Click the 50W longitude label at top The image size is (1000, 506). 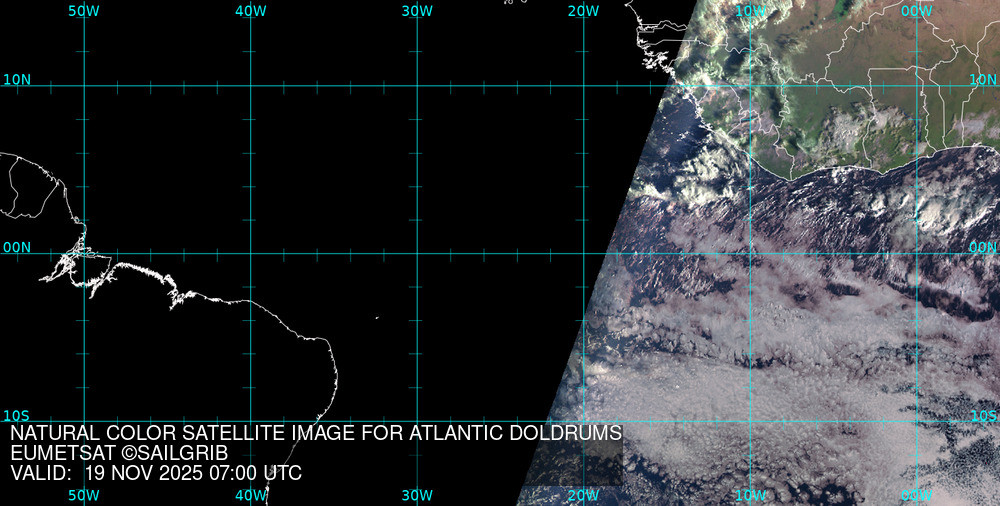point(84,11)
